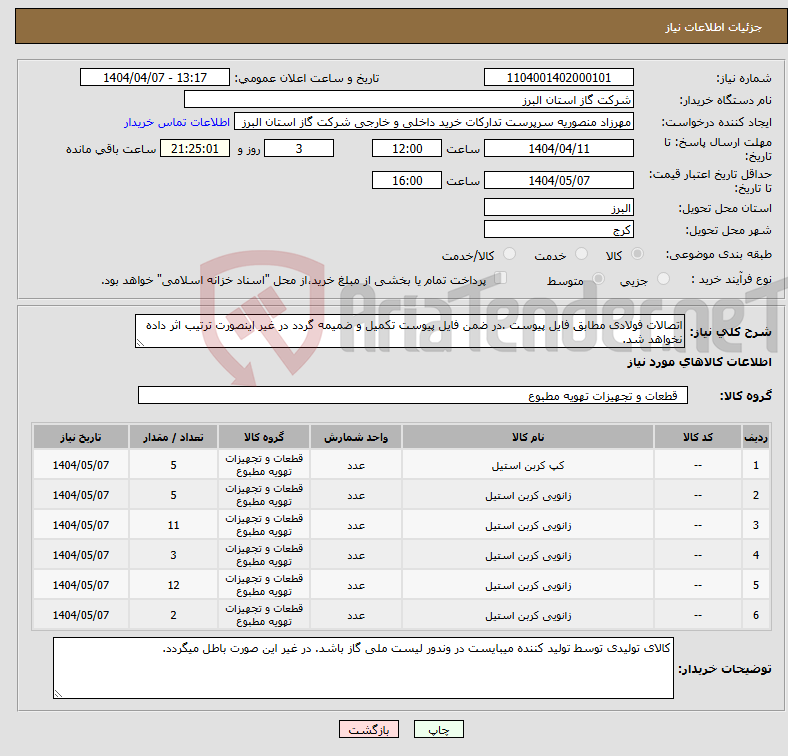Select زانویی کربن استیل in row 3
This screenshot has height=756, width=788.
tap(528, 526)
